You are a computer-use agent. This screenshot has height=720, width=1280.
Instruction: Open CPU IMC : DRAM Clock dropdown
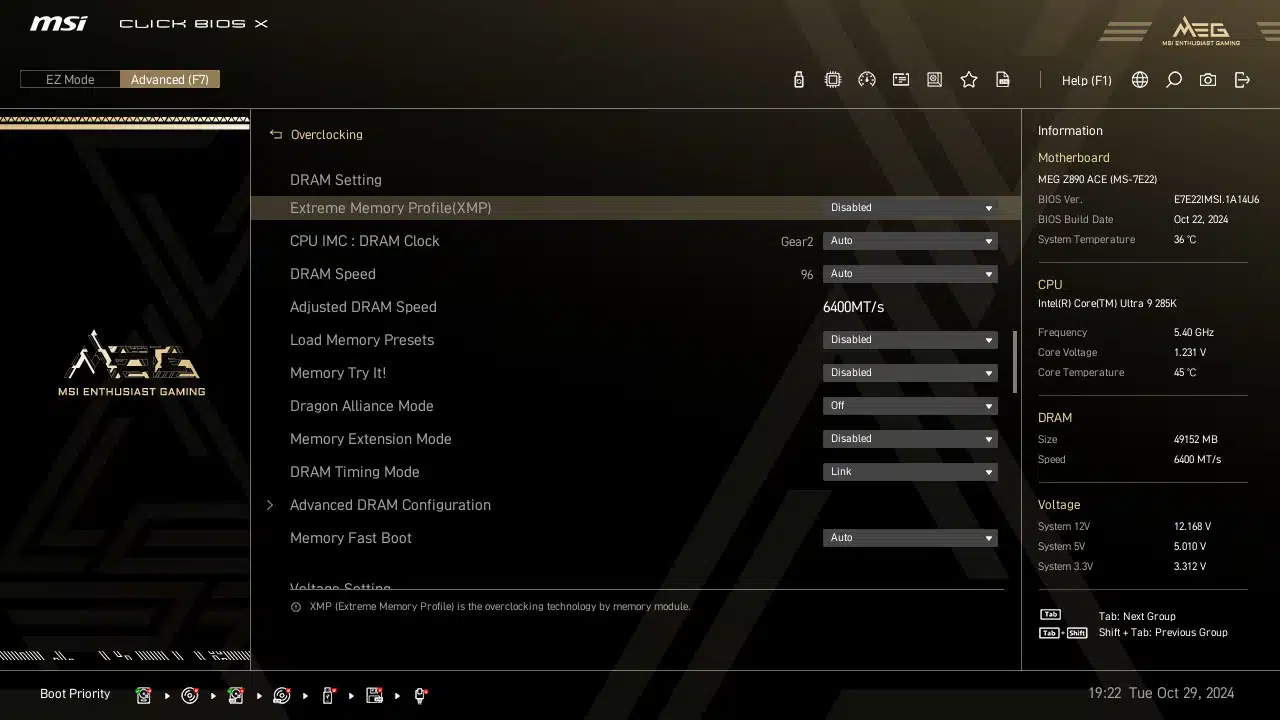click(x=910, y=241)
